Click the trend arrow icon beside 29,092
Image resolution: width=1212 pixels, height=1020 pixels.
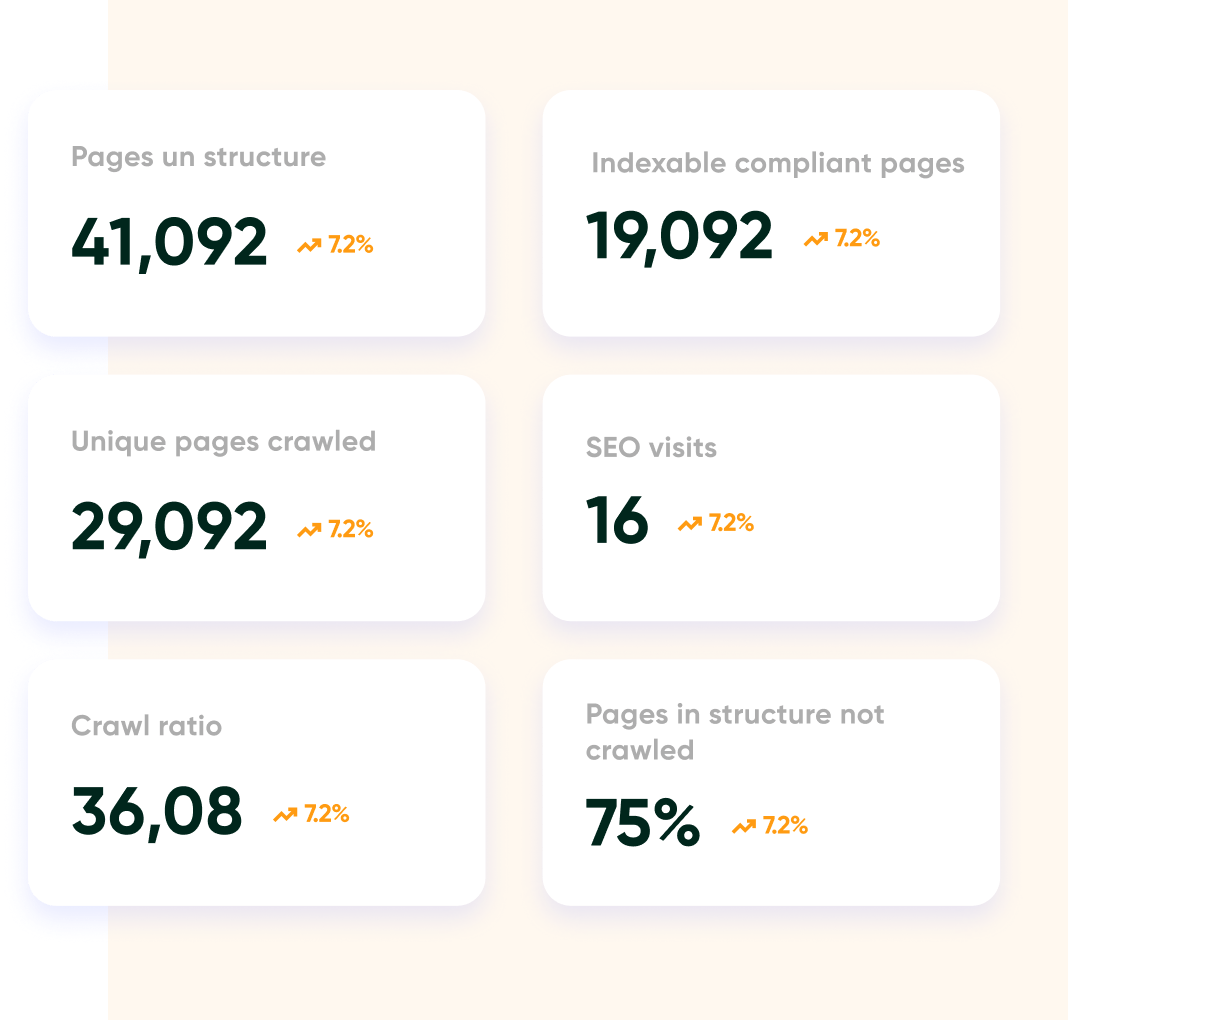pos(309,530)
